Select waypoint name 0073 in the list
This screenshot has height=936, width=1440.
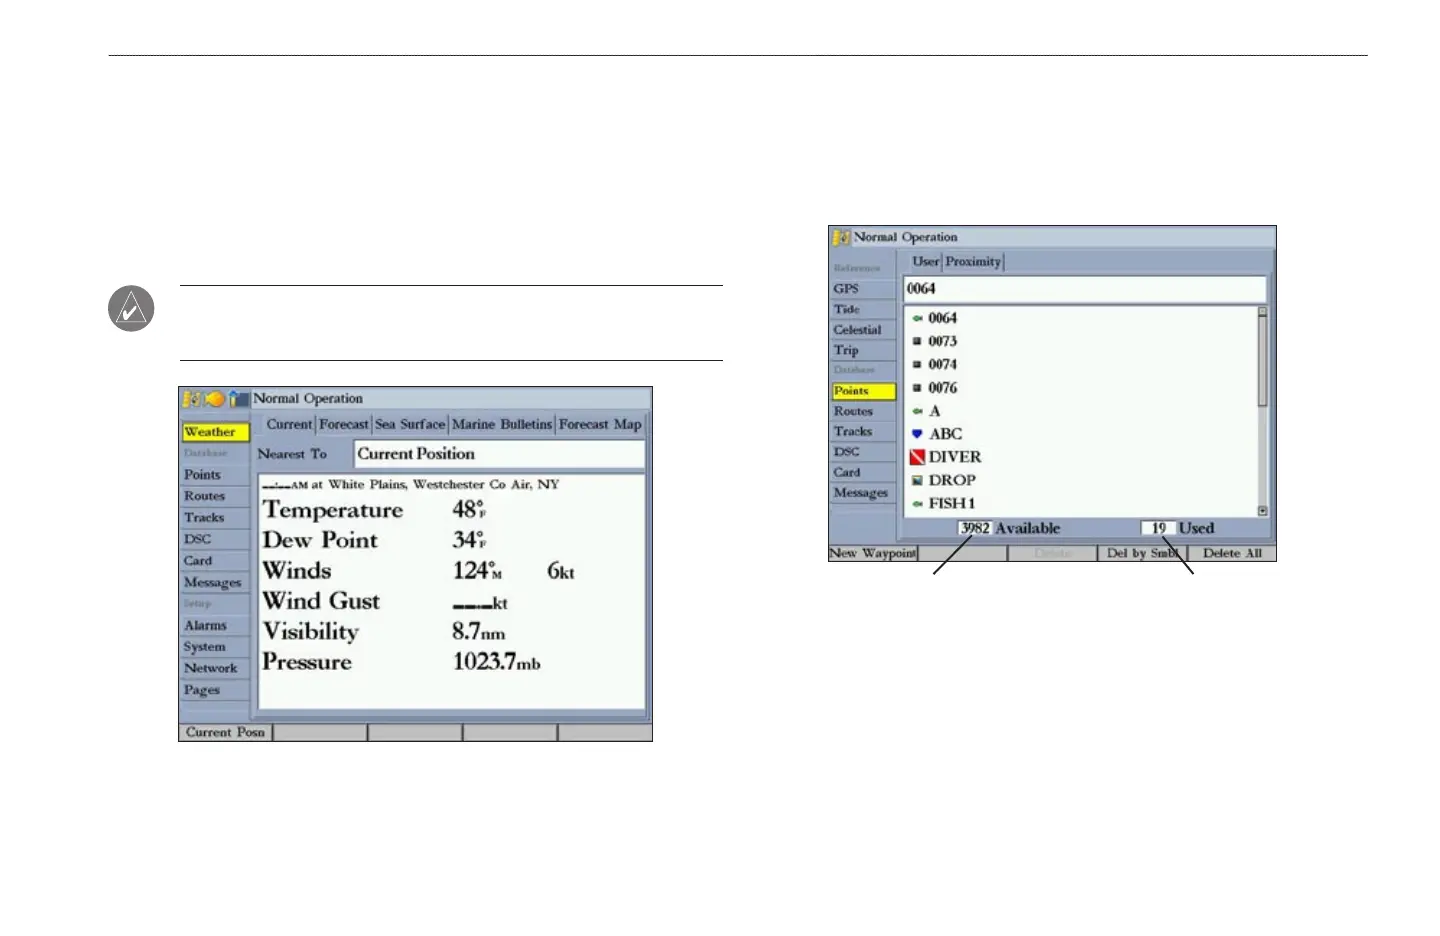[943, 341]
